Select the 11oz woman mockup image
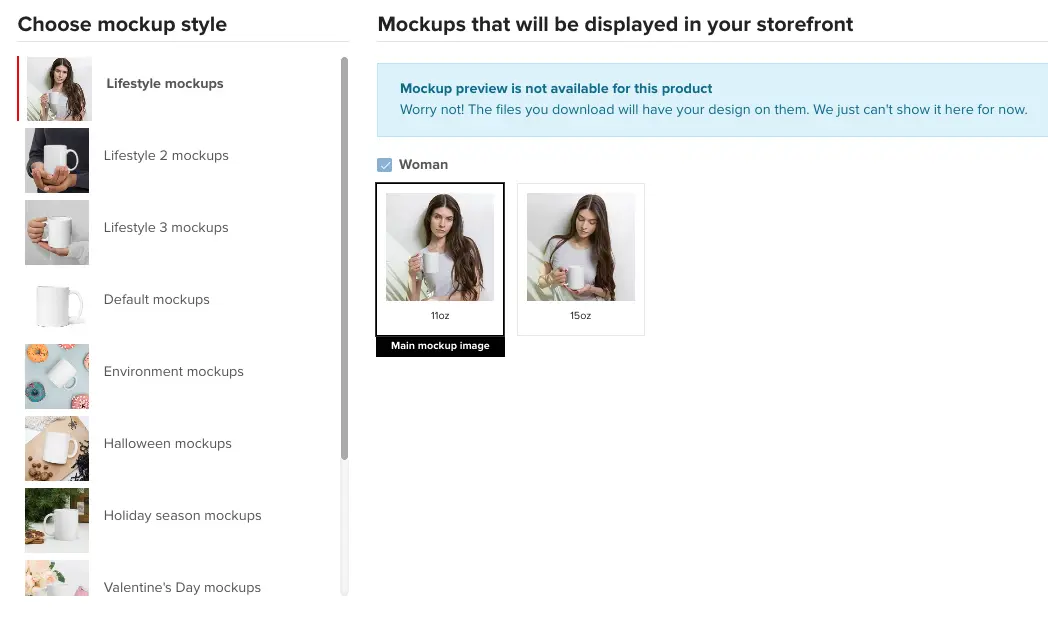 (440, 247)
